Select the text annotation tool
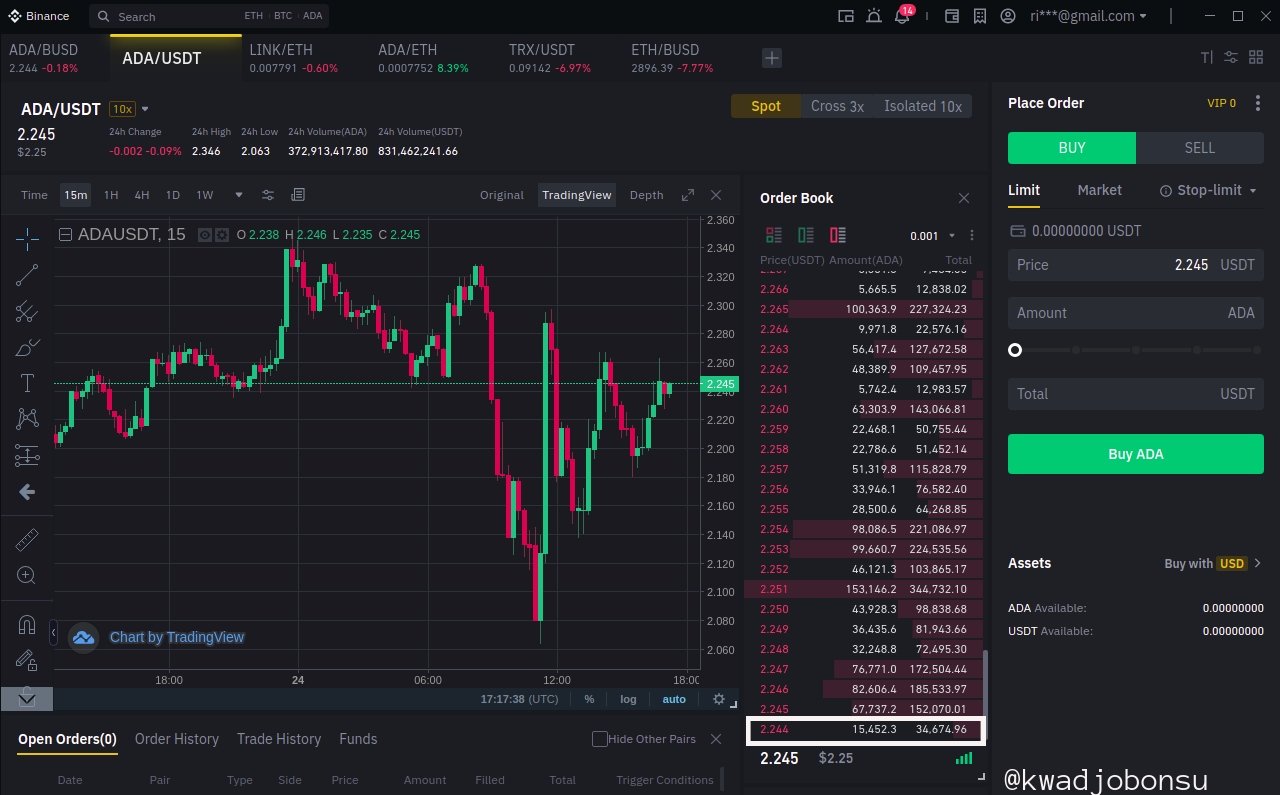Viewport: 1280px width, 795px height. coord(27,383)
